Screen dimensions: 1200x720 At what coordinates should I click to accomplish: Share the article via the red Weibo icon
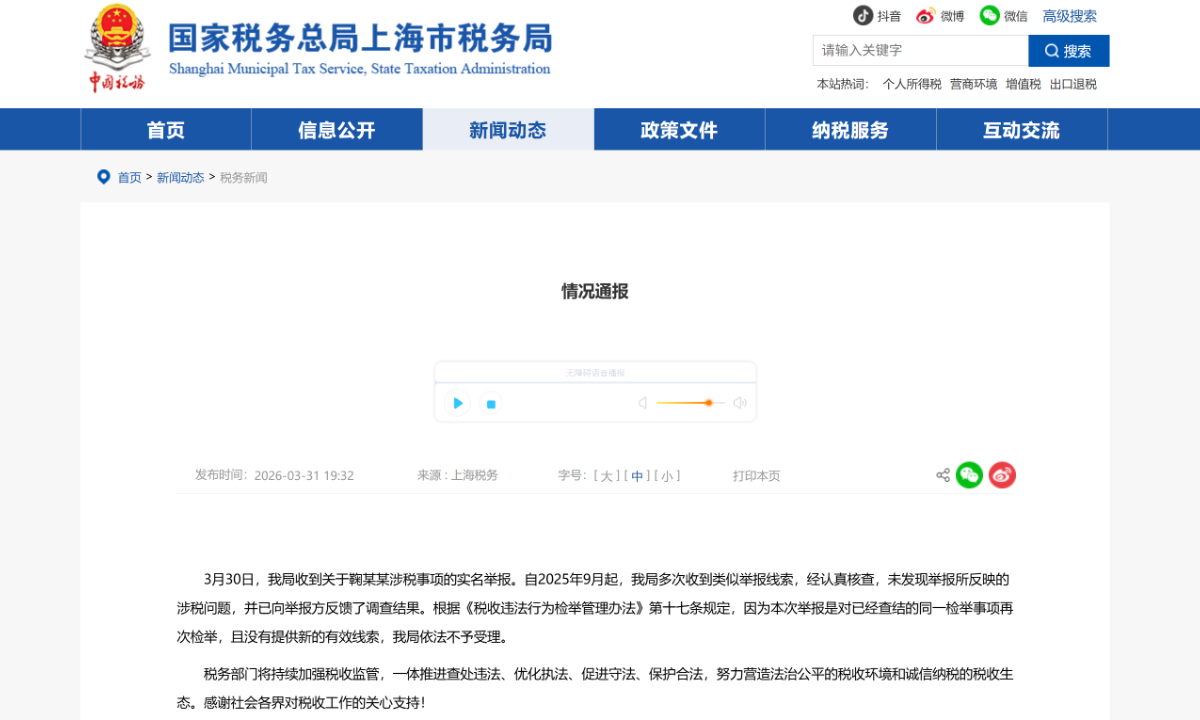(x=1002, y=475)
